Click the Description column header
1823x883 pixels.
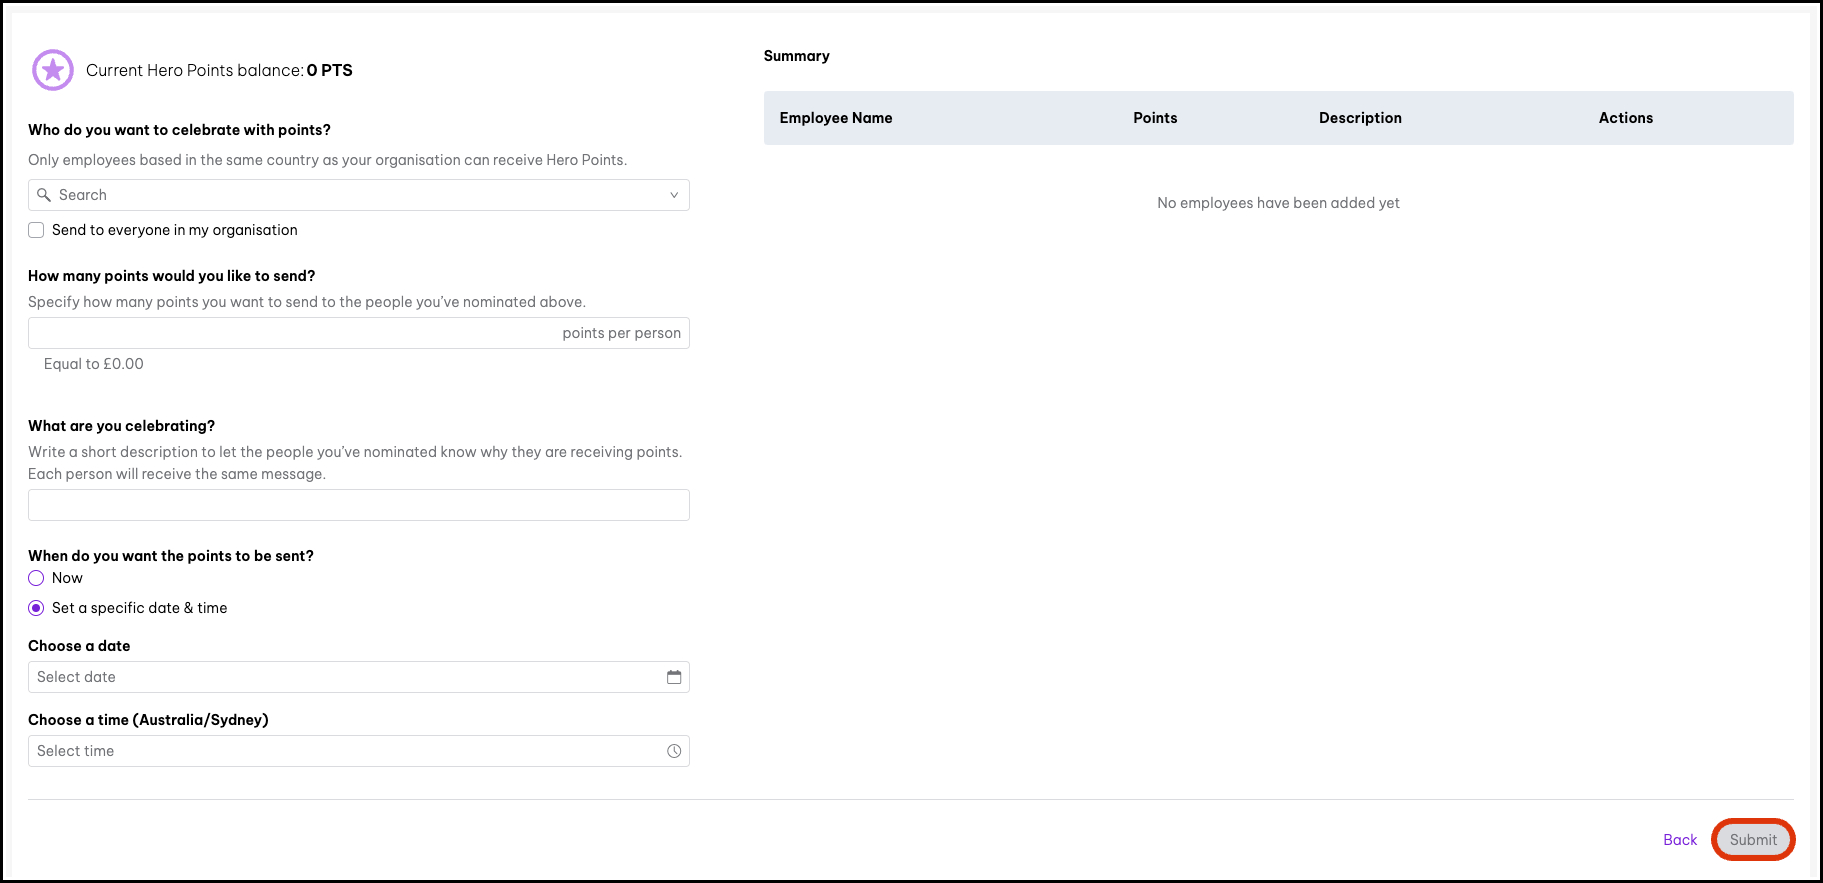pos(1360,118)
